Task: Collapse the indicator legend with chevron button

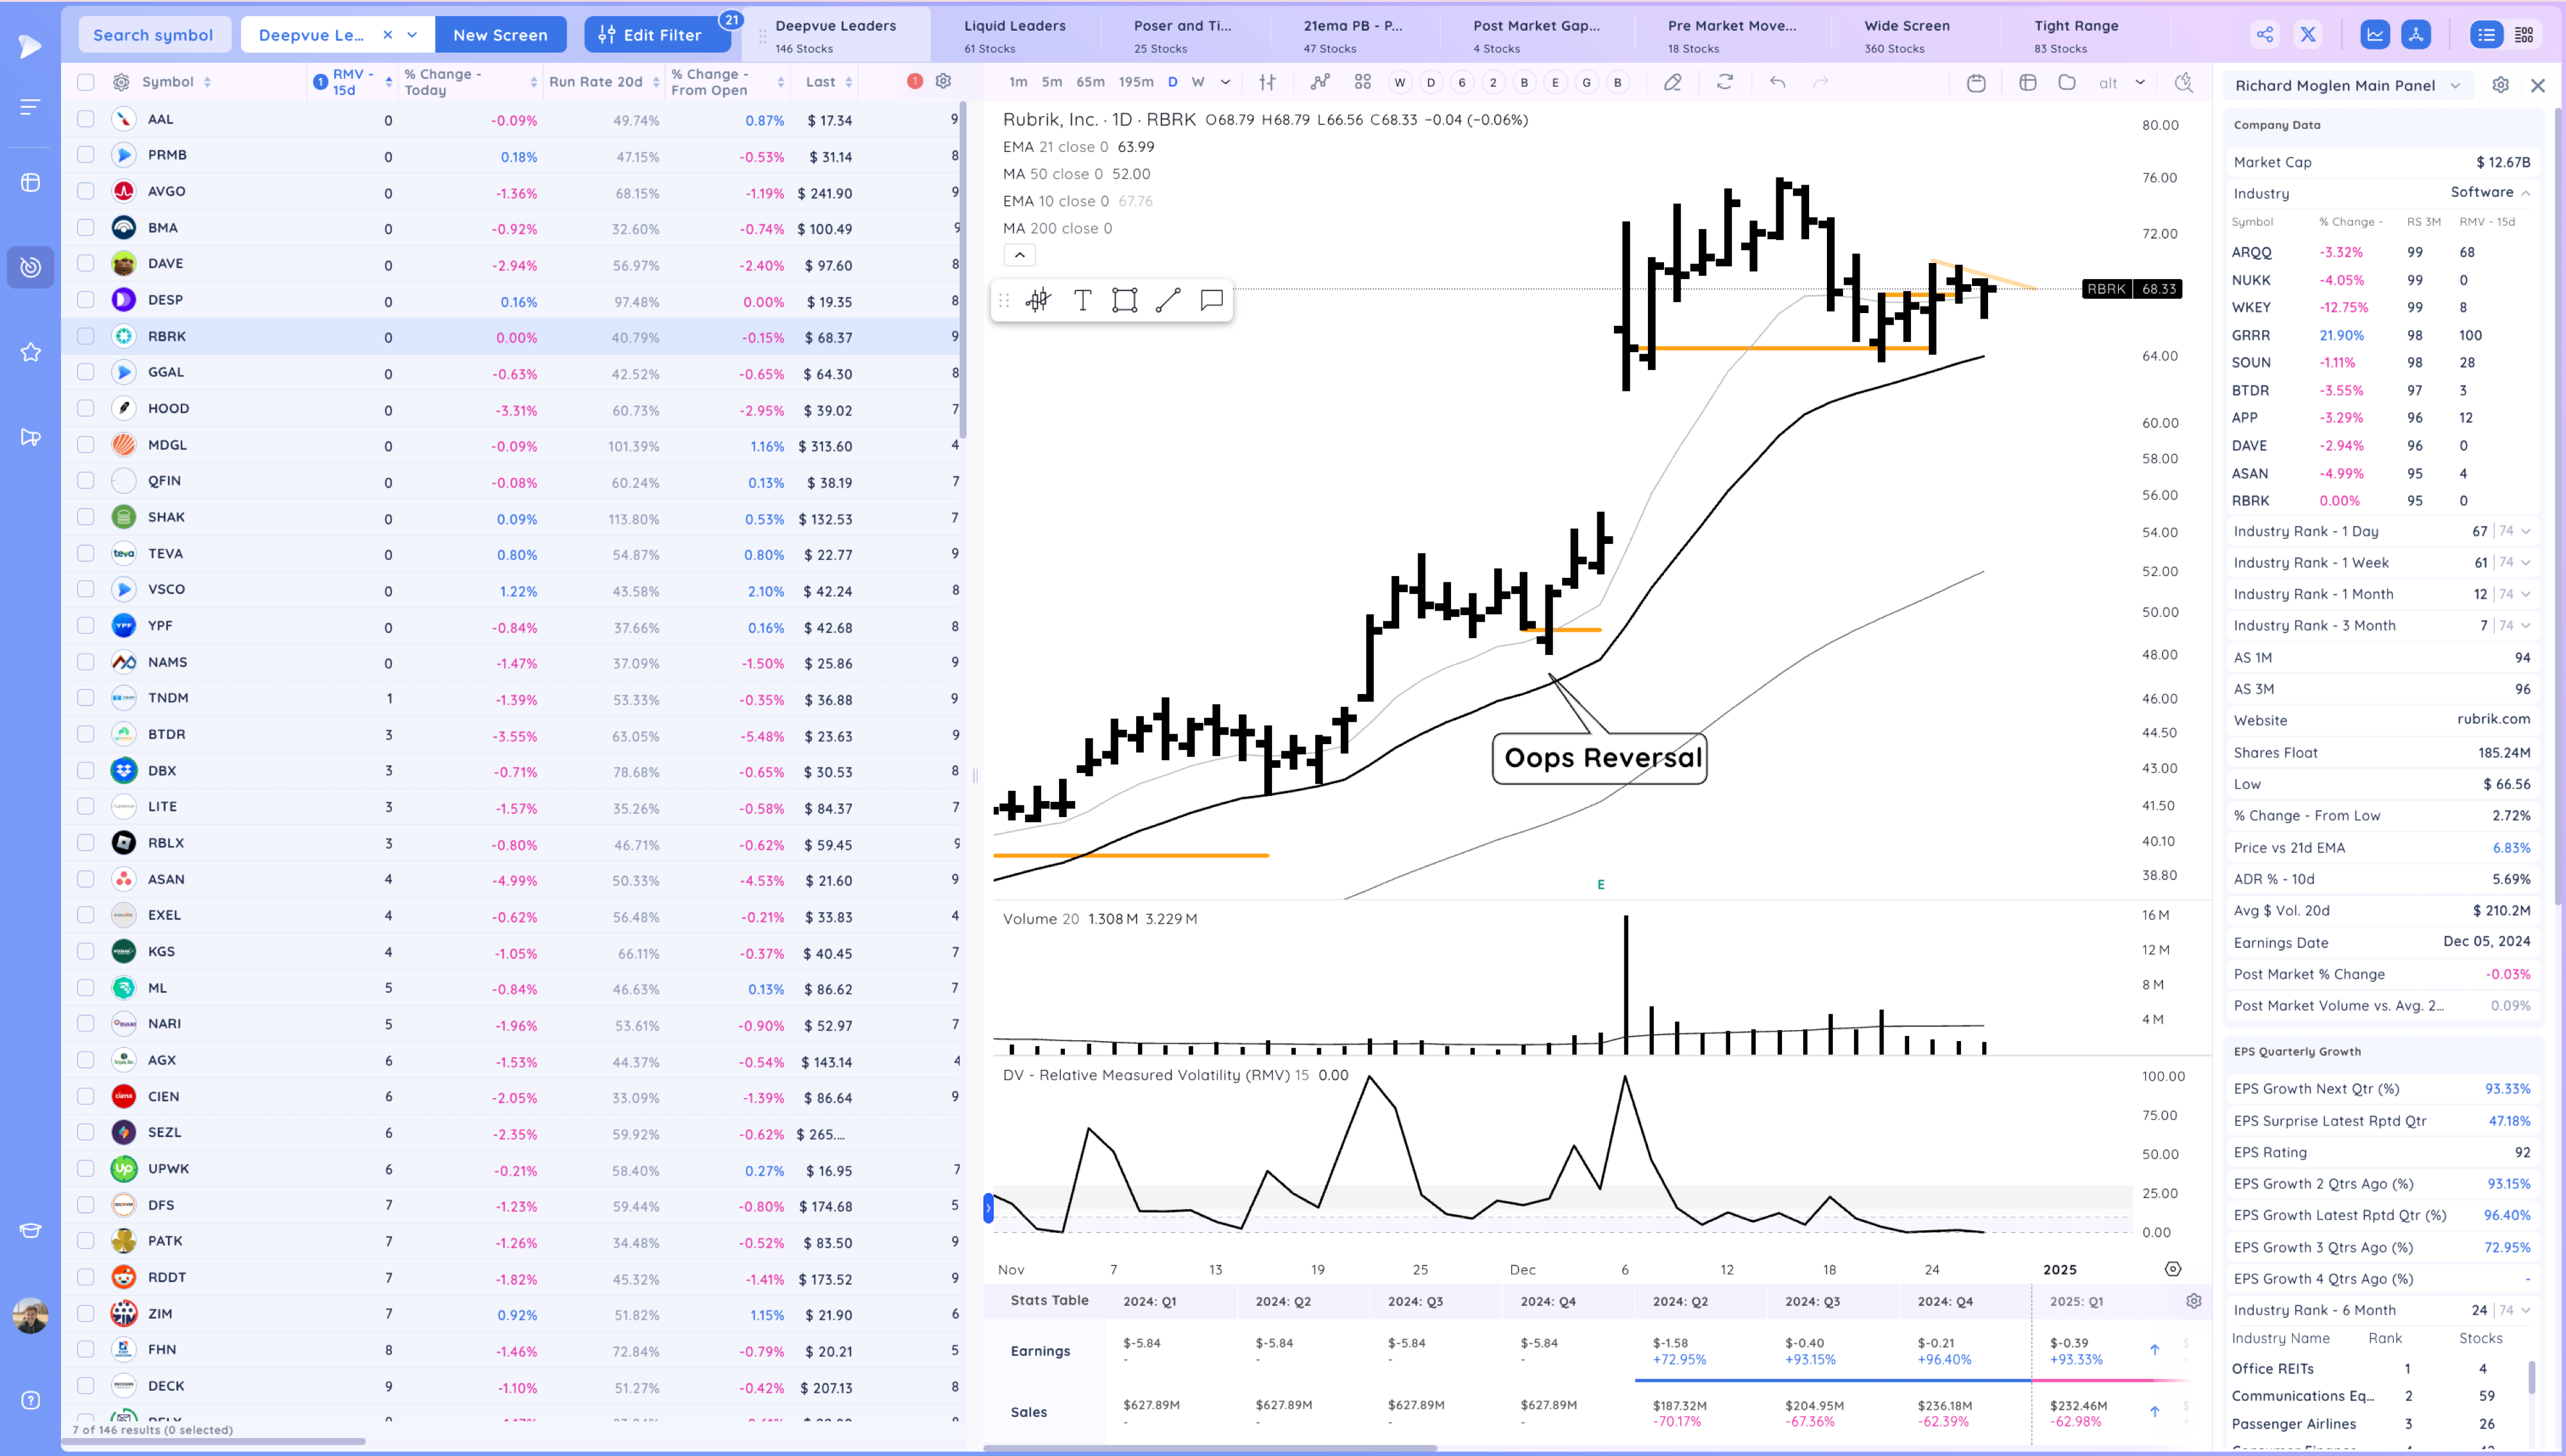Action: [1019, 255]
